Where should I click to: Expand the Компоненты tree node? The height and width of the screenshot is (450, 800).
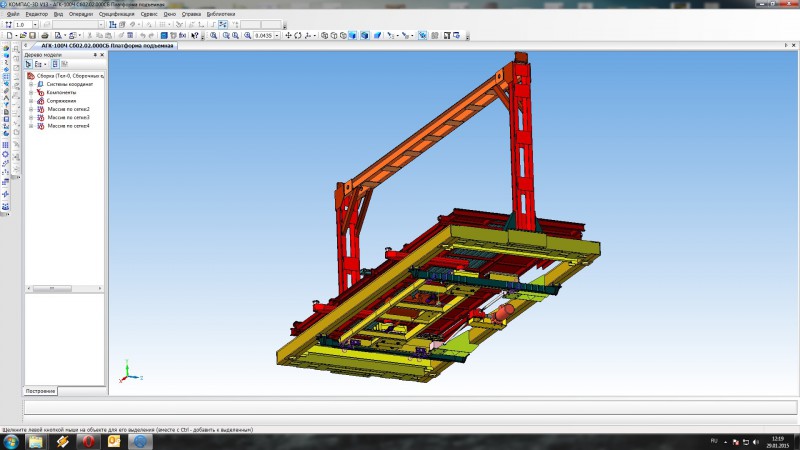tap(31, 92)
